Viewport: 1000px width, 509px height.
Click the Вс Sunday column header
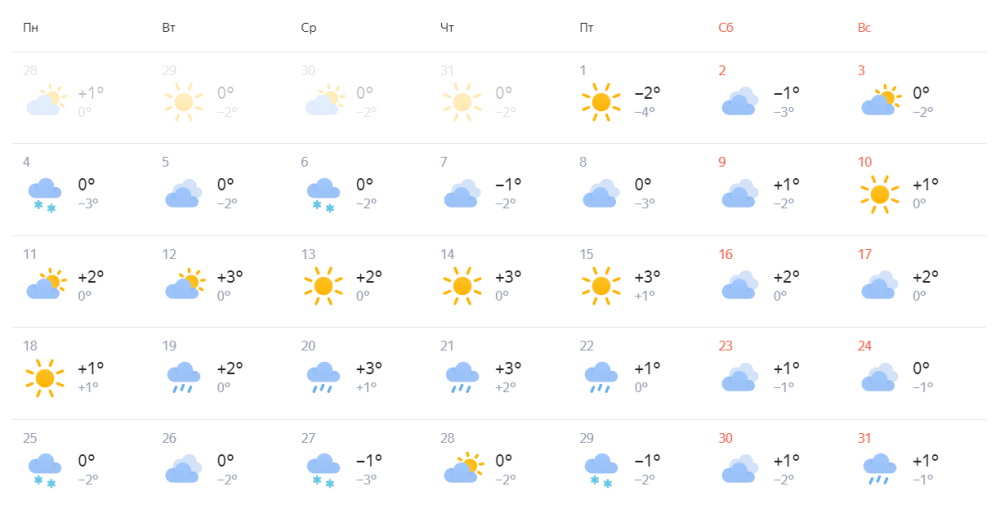[x=864, y=28]
